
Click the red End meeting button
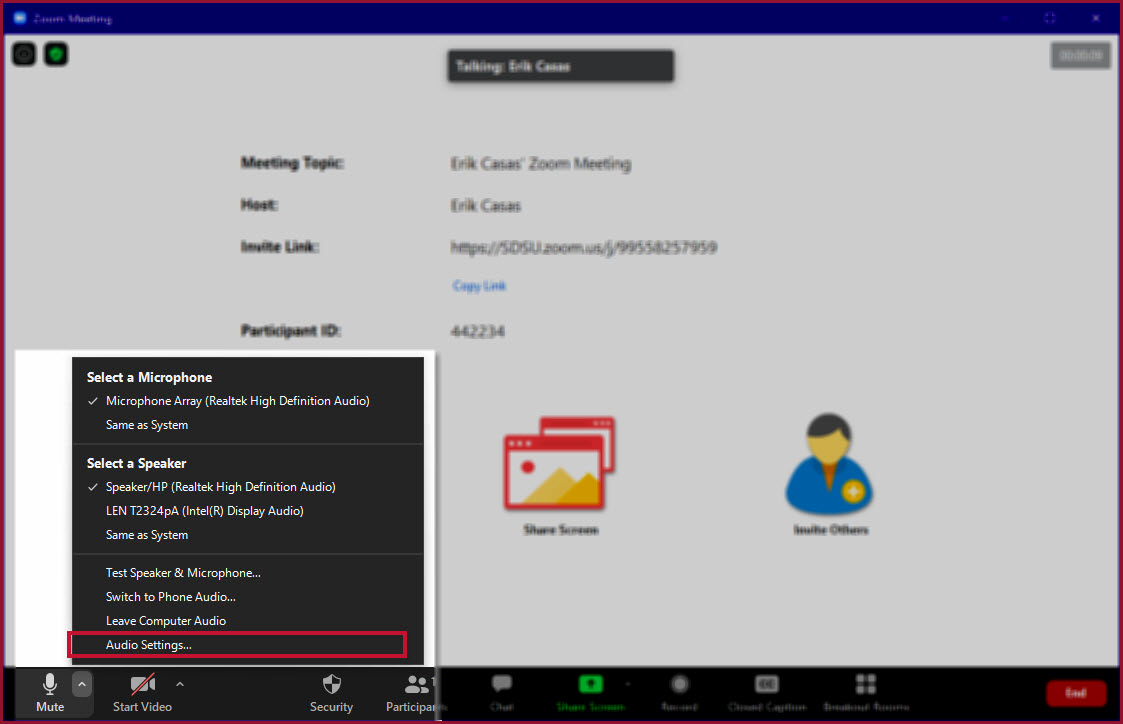click(1076, 693)
